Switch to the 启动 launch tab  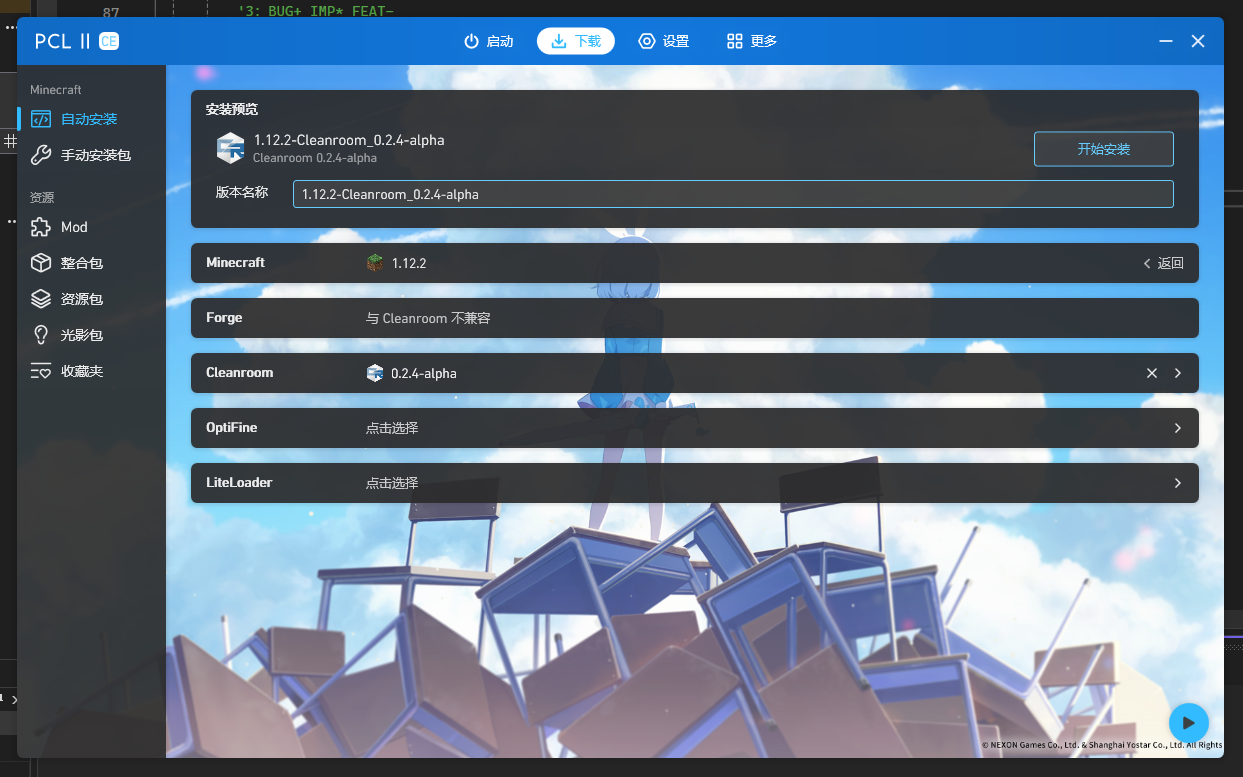(x=488, y=41)
